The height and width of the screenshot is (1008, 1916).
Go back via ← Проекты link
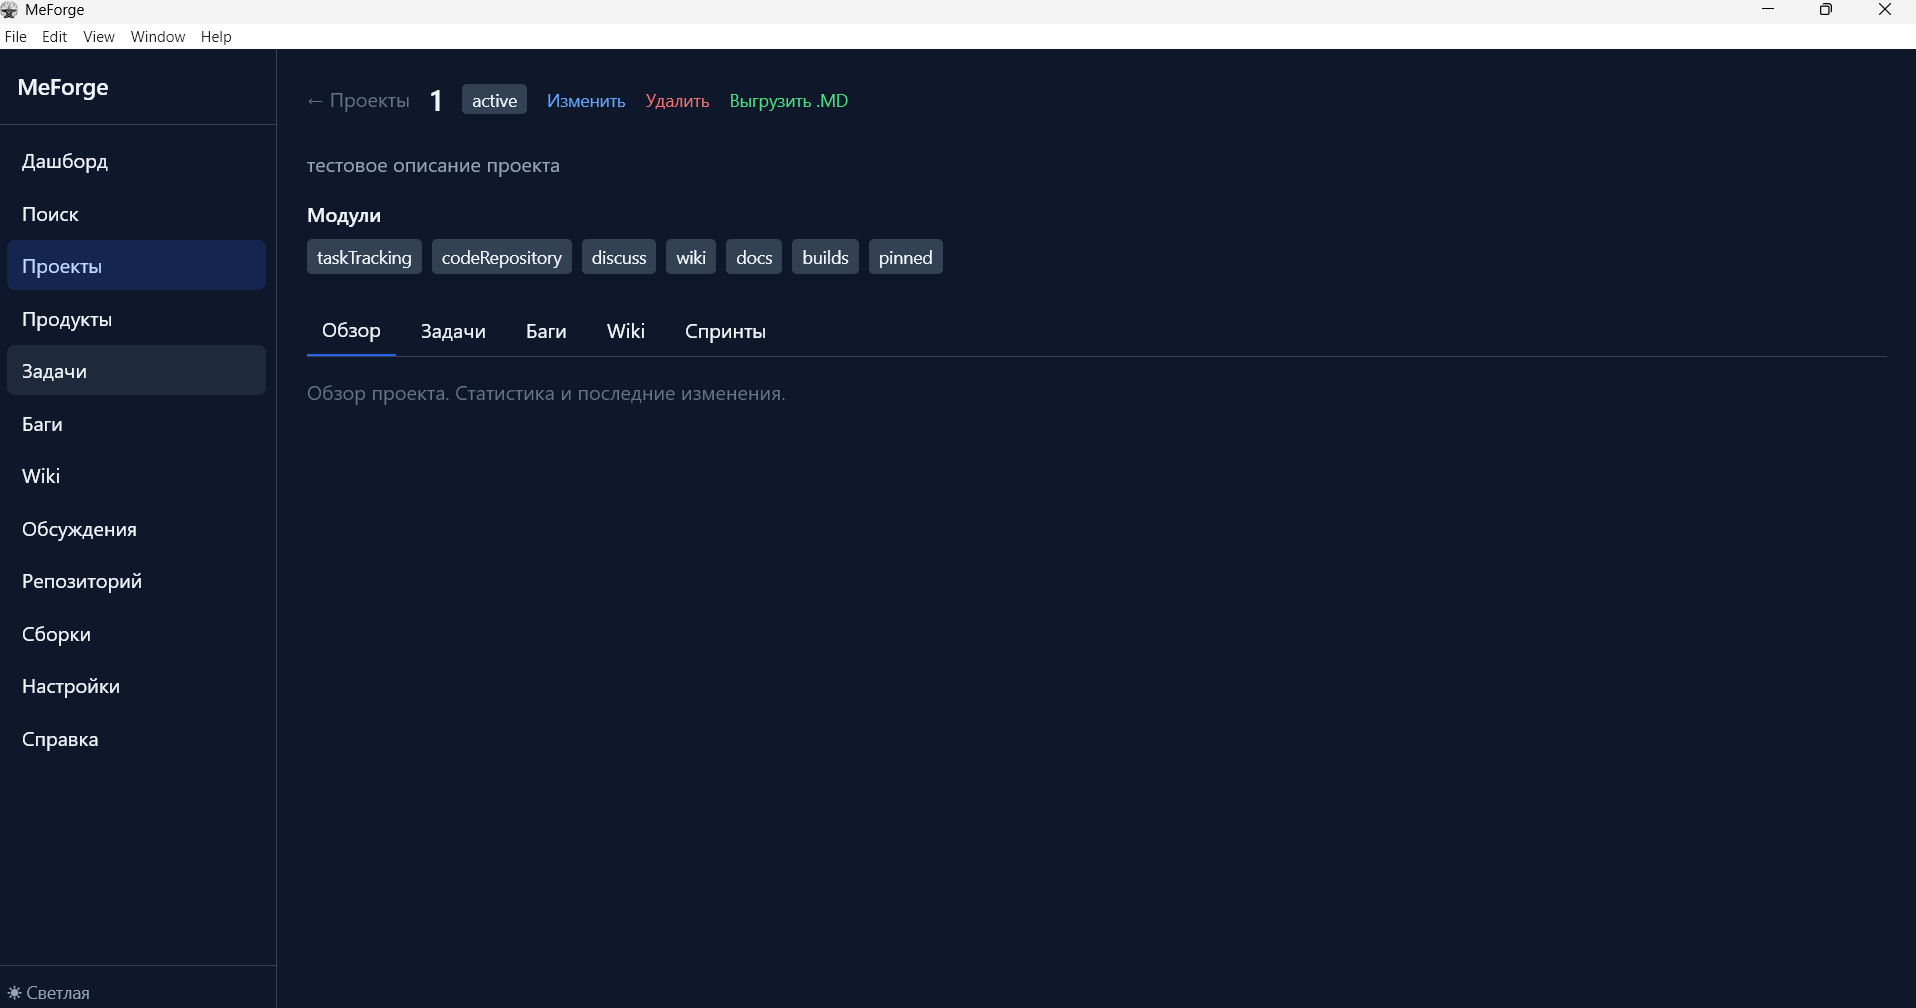pos(358,101)
